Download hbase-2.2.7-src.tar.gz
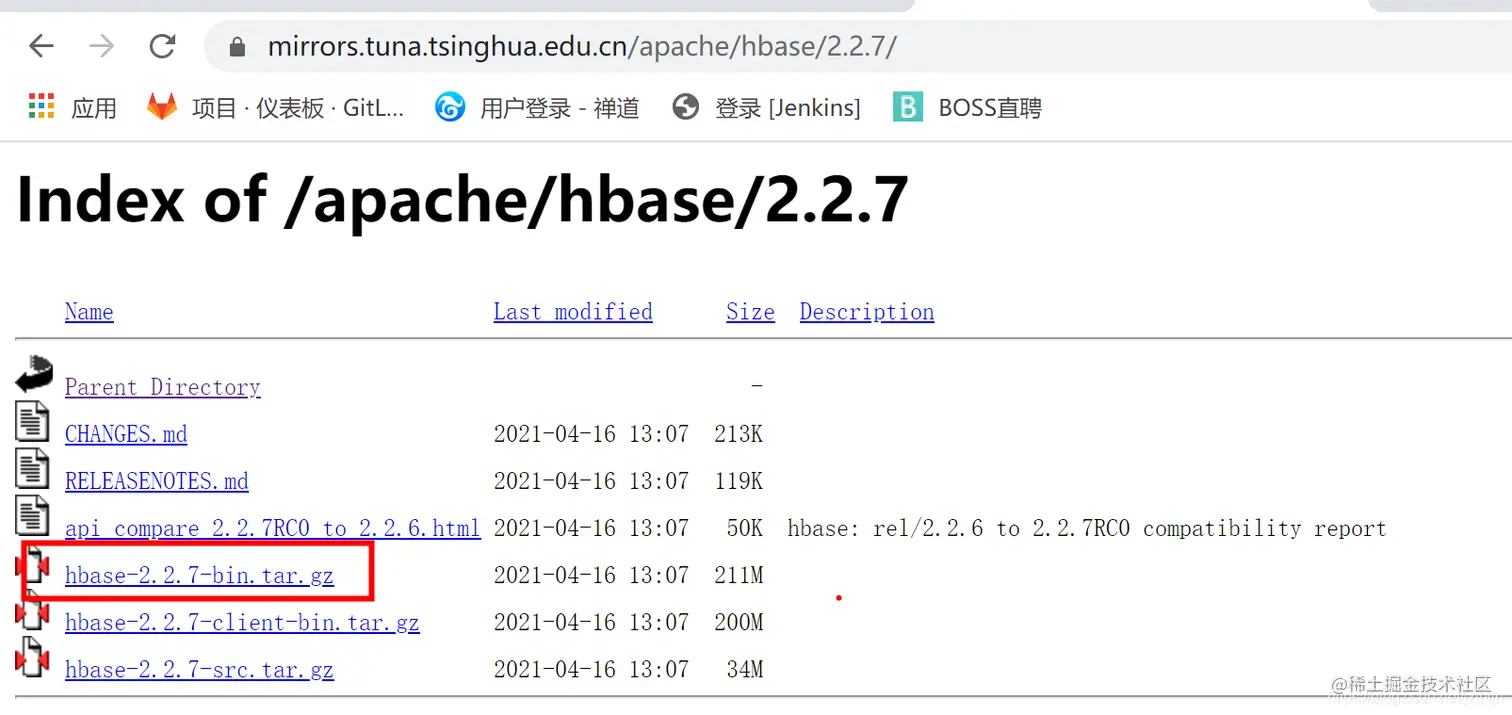 tap(200, 669)
